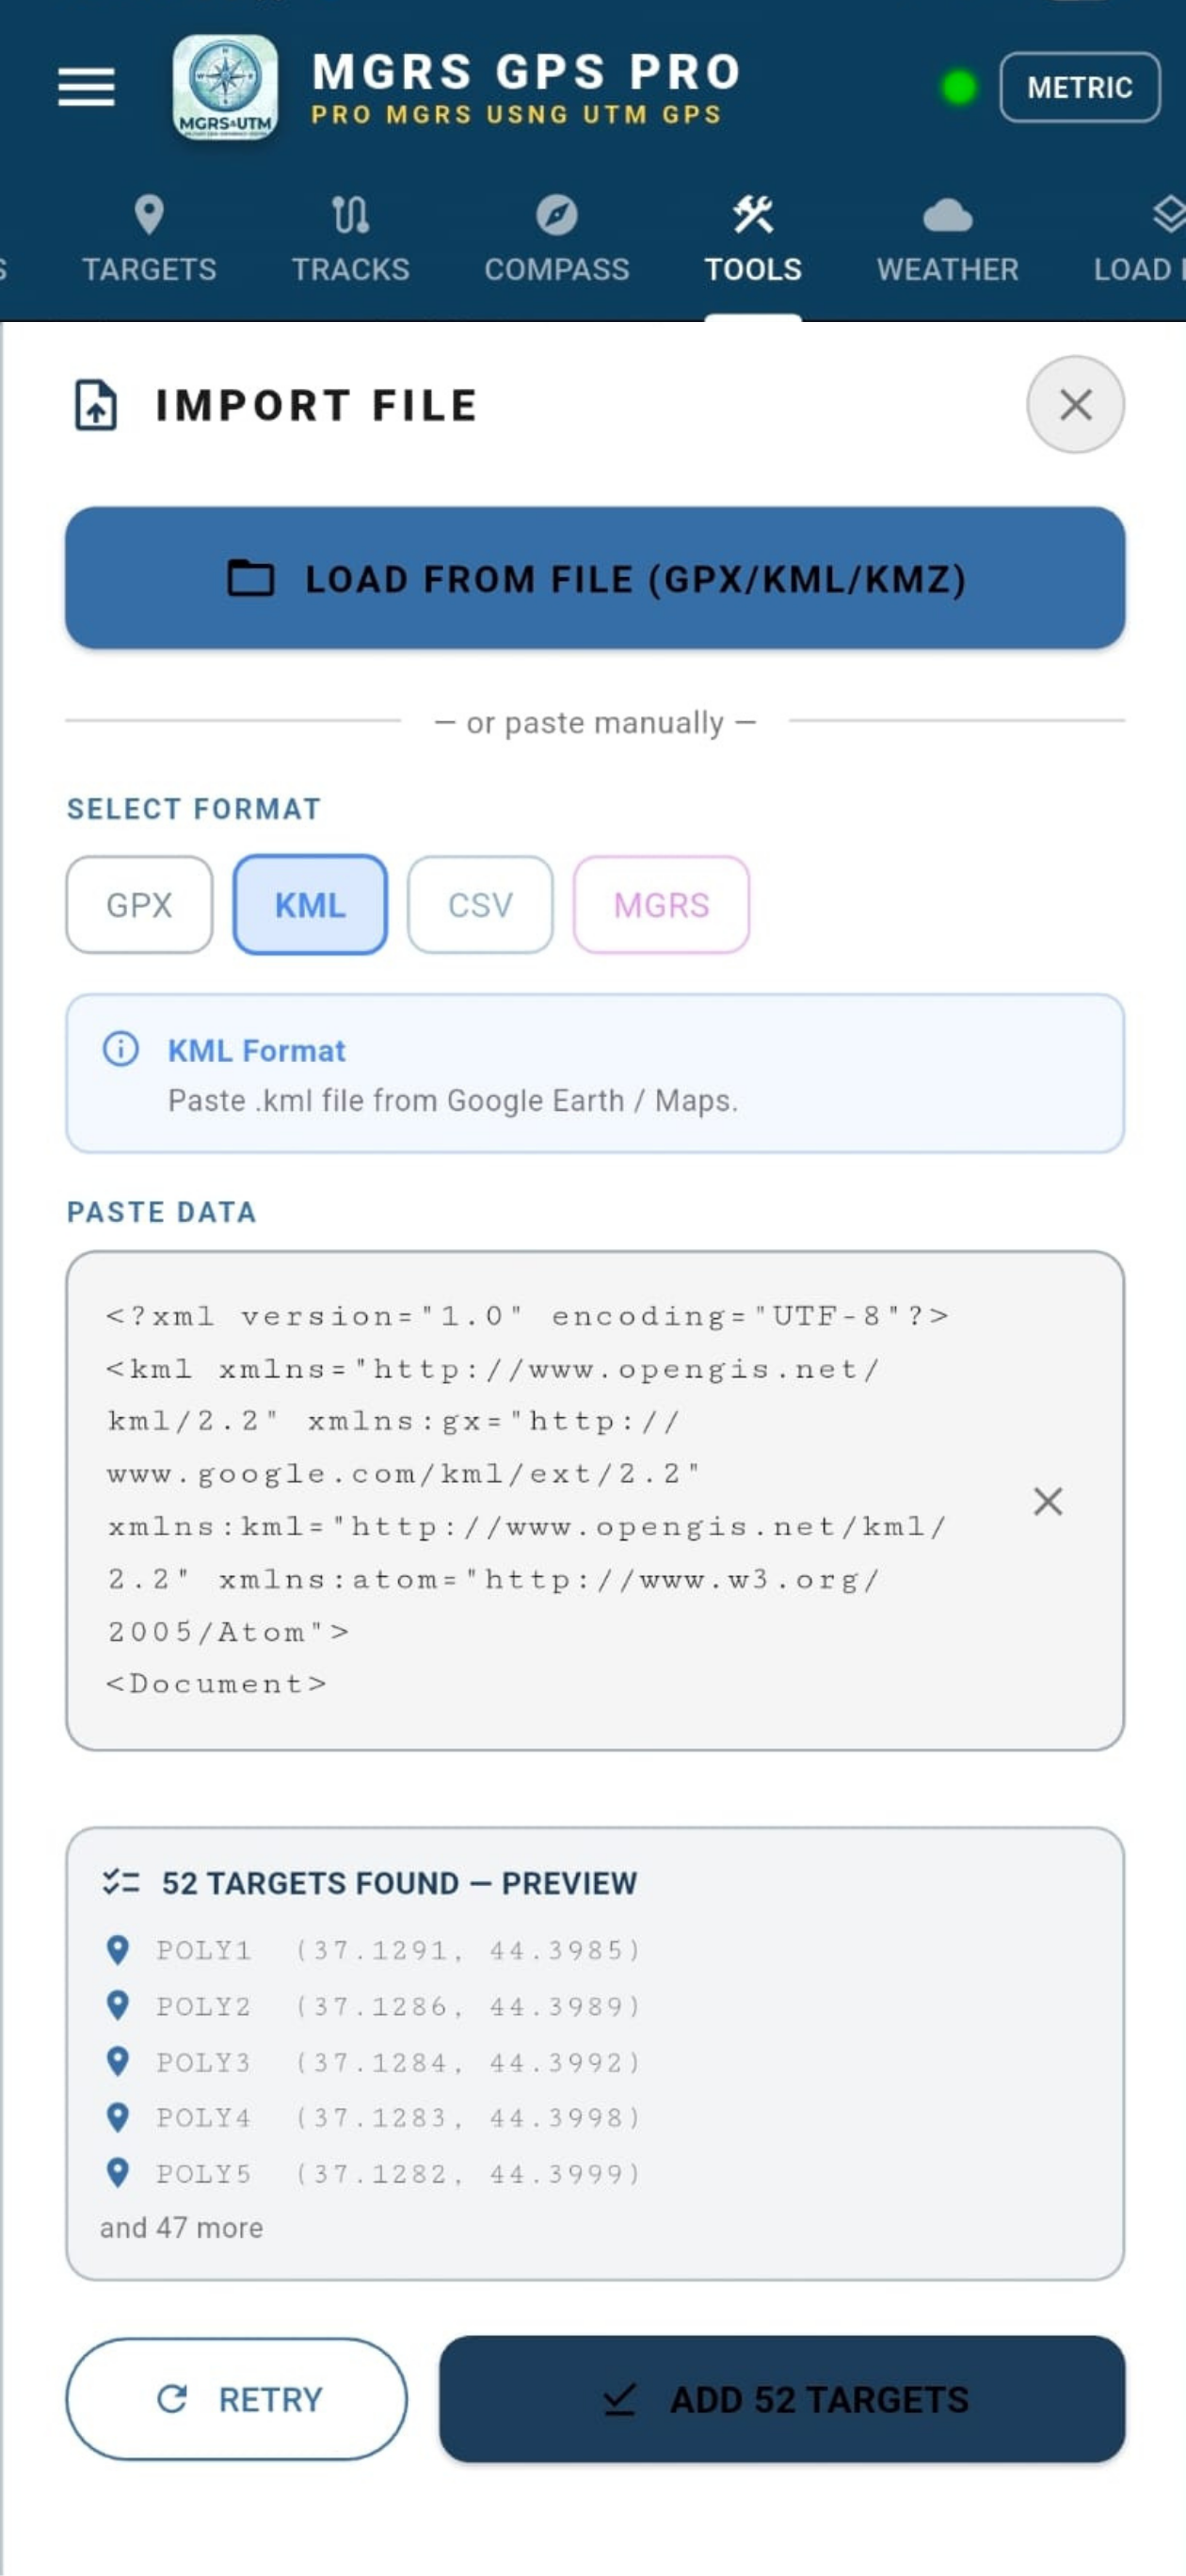
Task: Click the Retry button
Action: [x=236, y=2399]
